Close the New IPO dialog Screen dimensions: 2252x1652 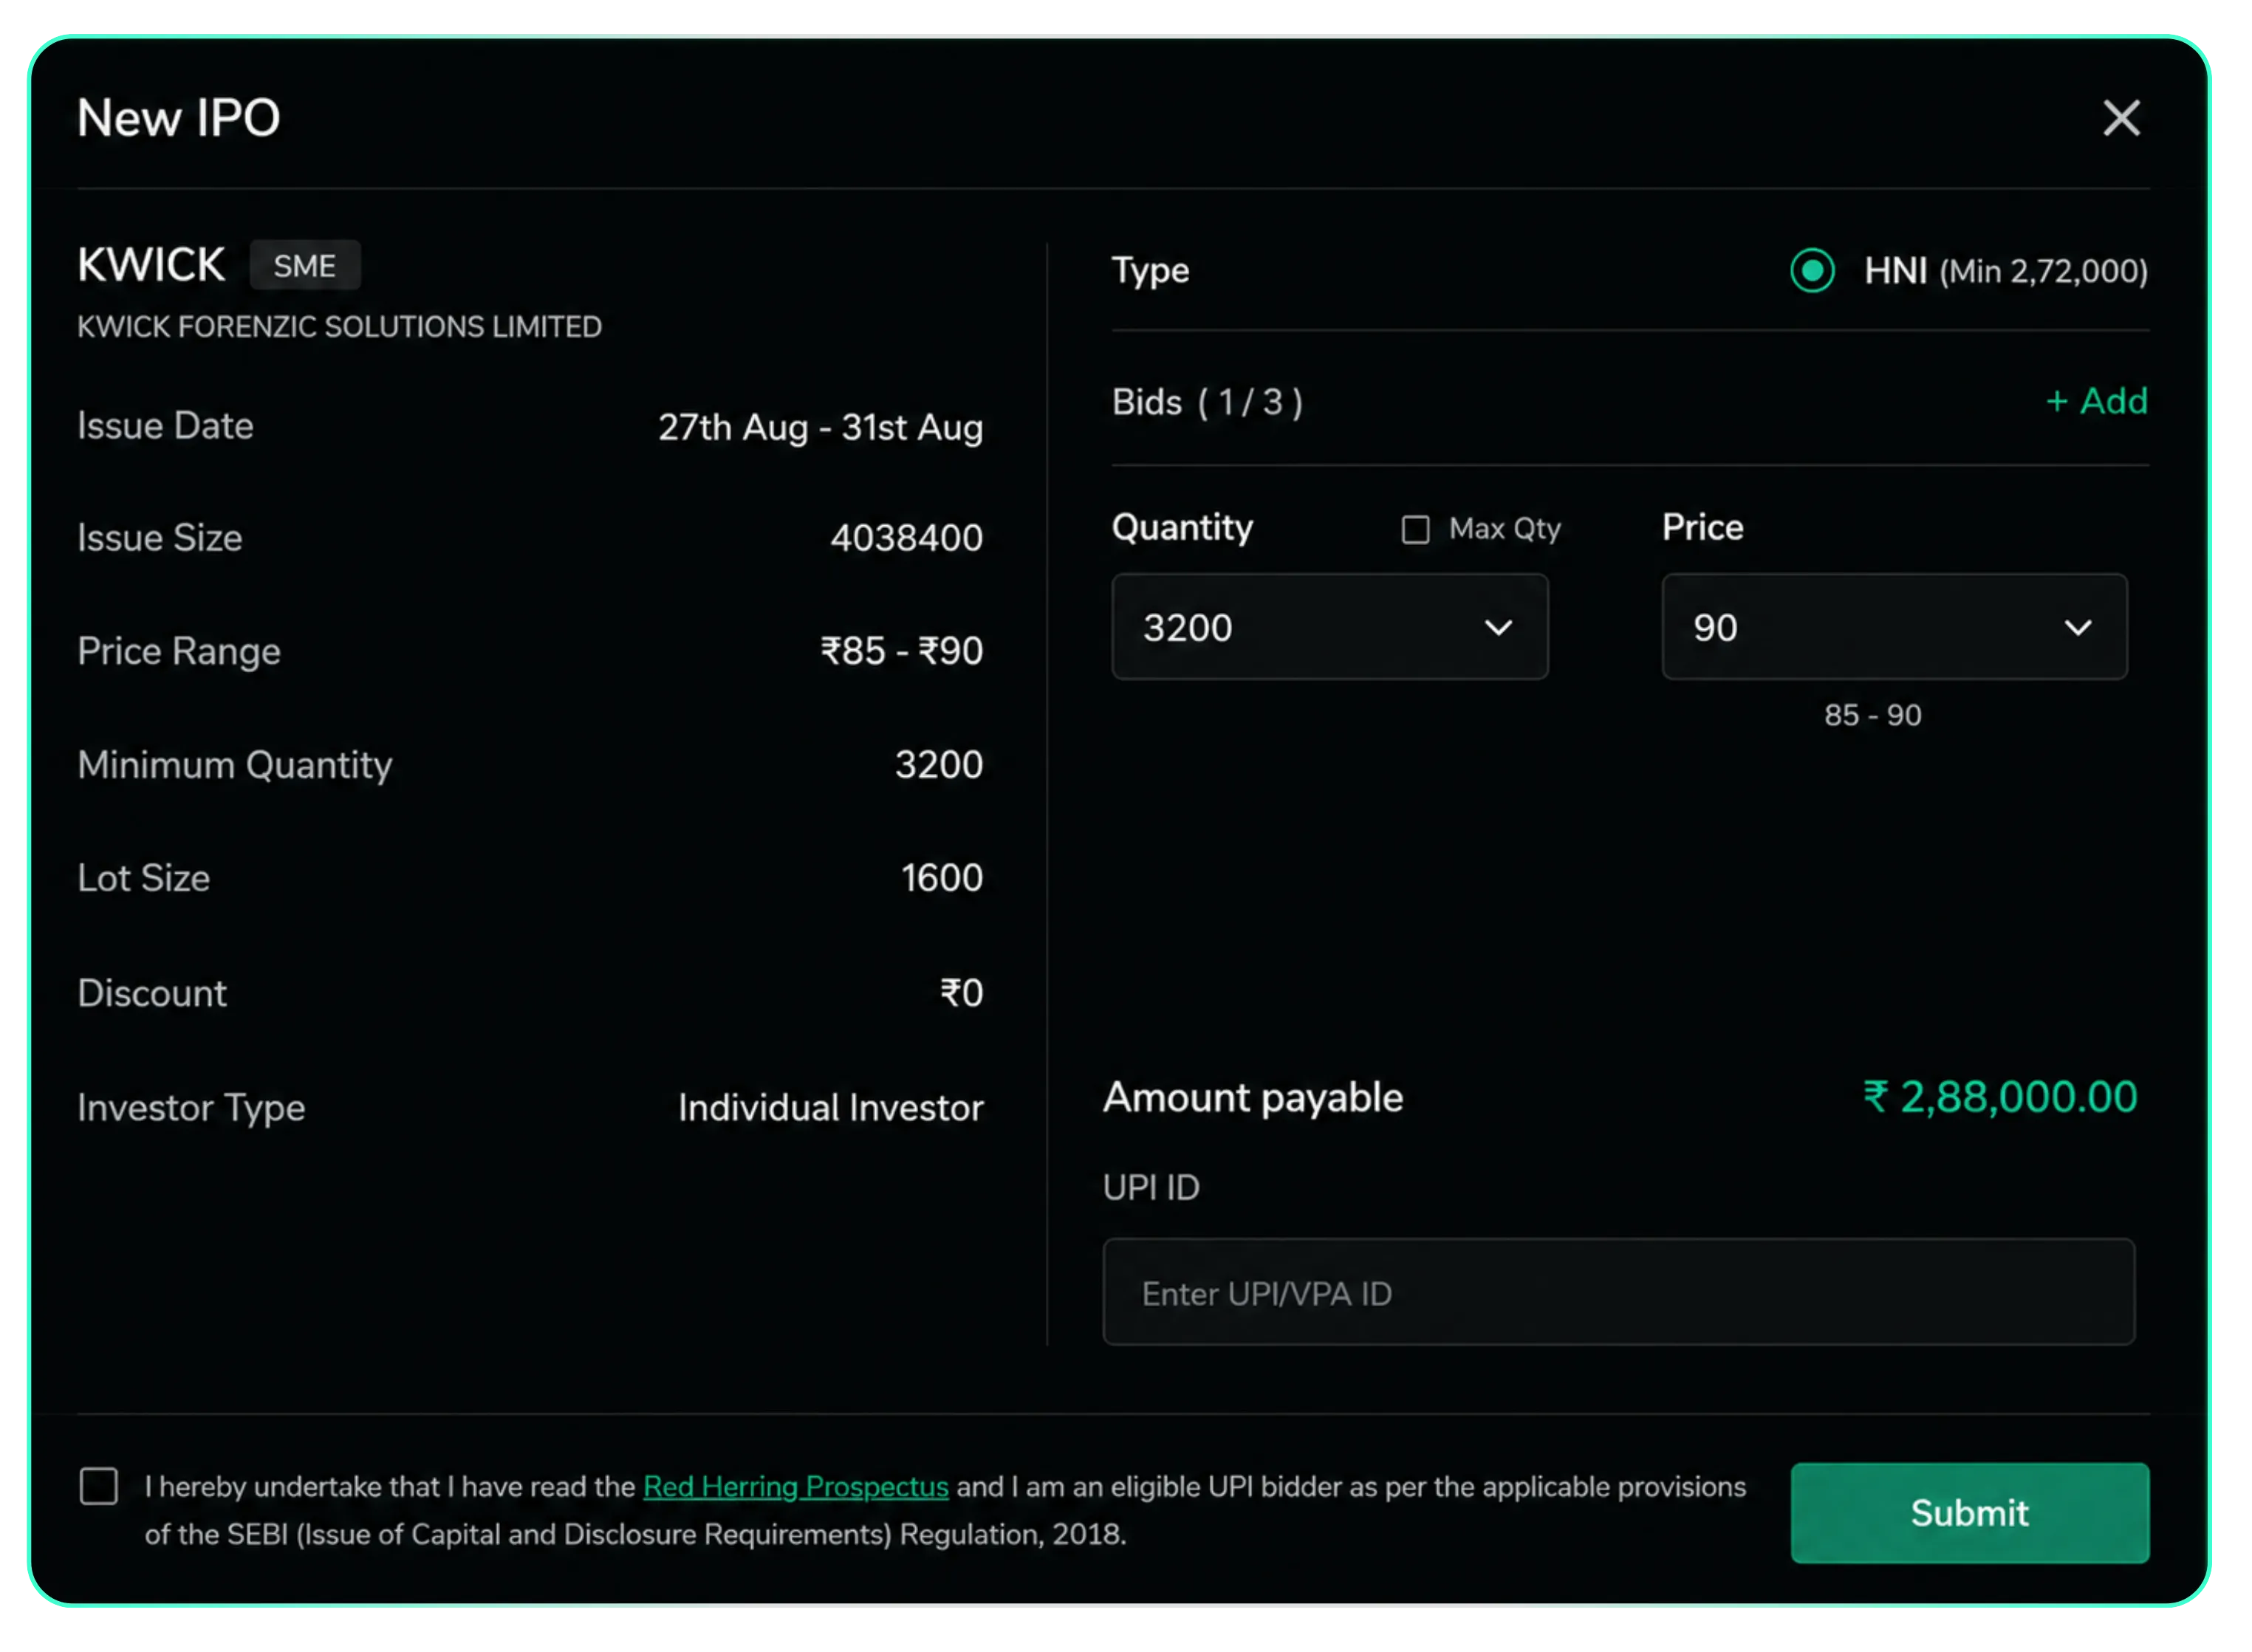coord(2120,118)
